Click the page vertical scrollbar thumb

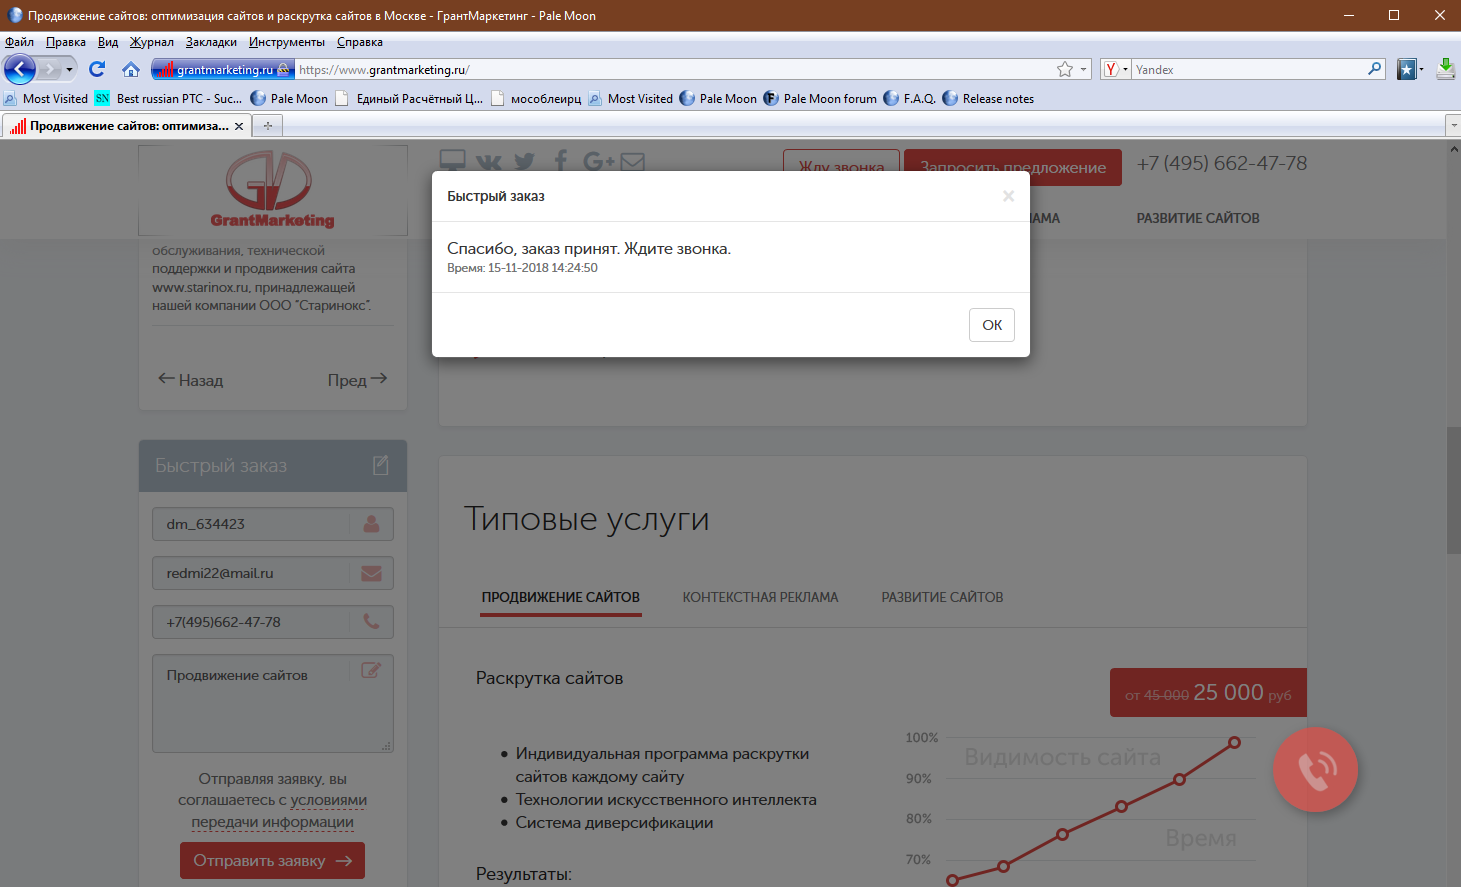[x=1453, y=490]
